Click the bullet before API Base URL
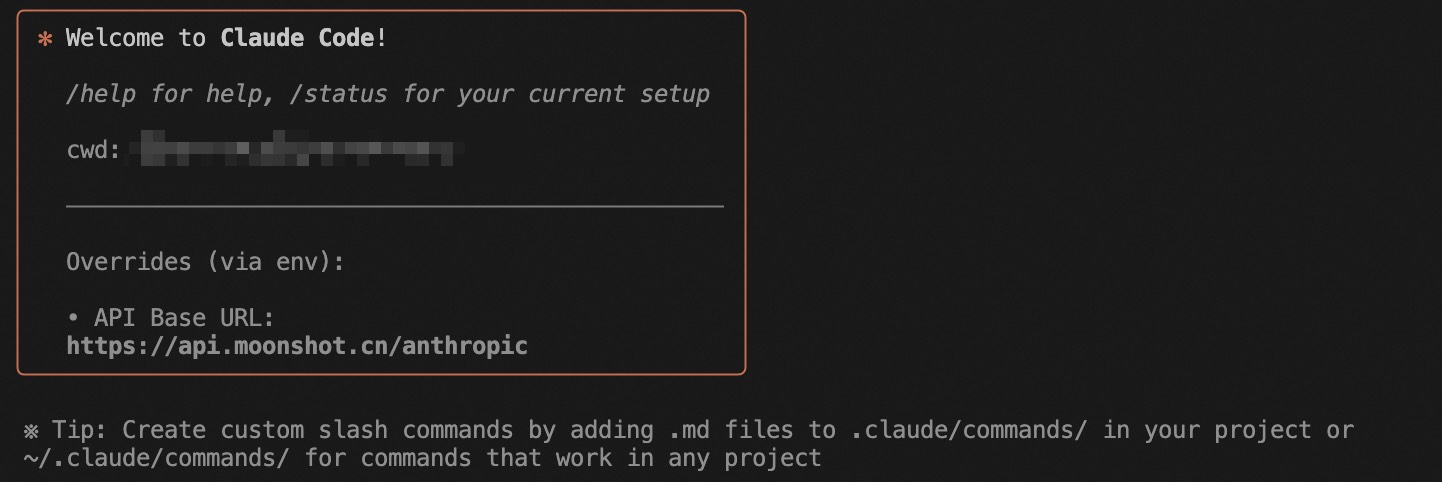 click(x=73, y=318)
